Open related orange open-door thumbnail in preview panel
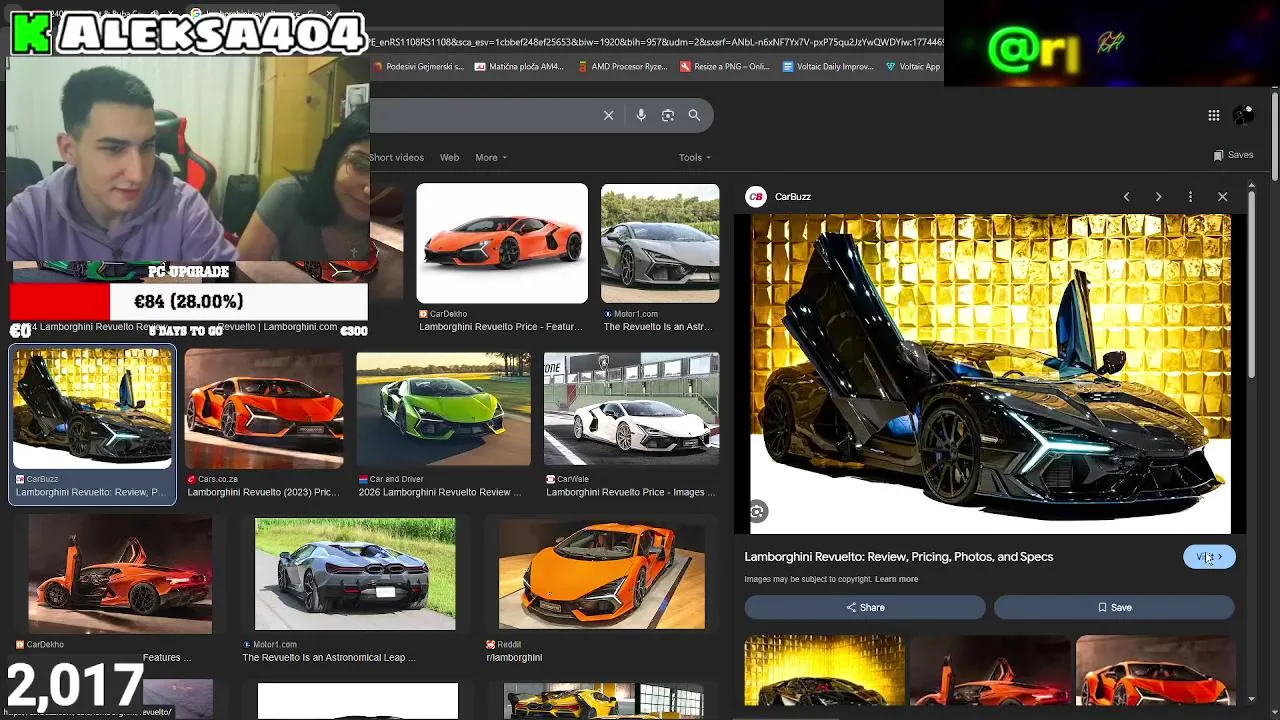The image size is (1280, 720). tap(990, 672)
